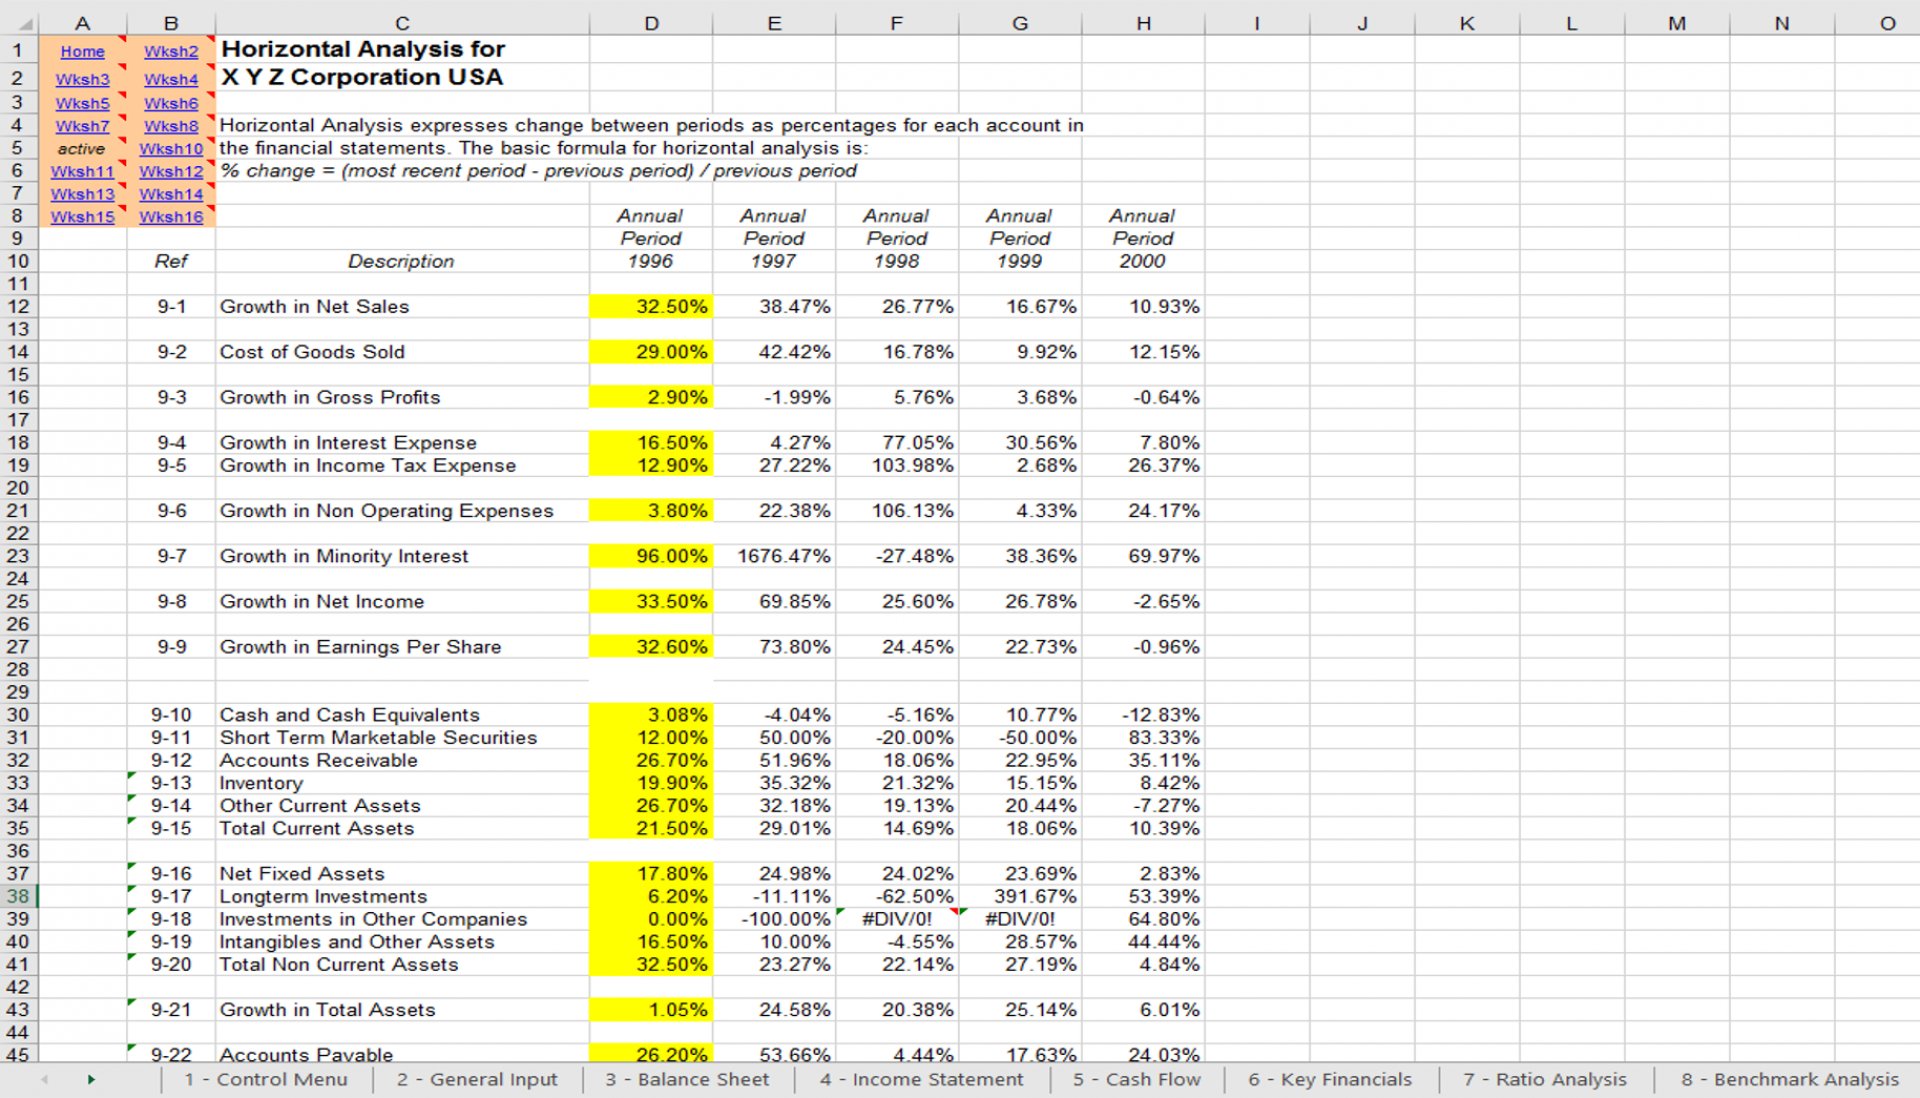Click the previous sheet navigation arrow
This screenshot has width=1920, height=1098.
point(44,1079)
